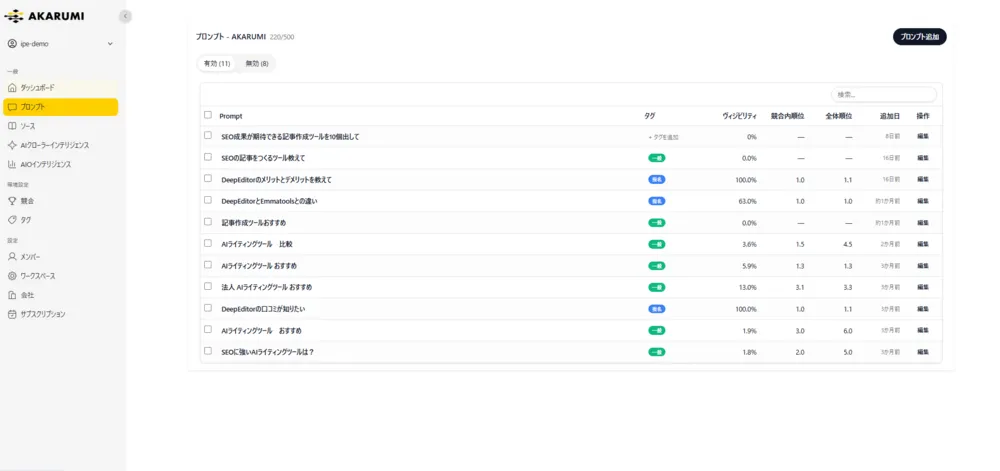
Task: Click prompt text DeepEditorのメリットとデメリットを教えて
Action: click(x=276, y=180)
